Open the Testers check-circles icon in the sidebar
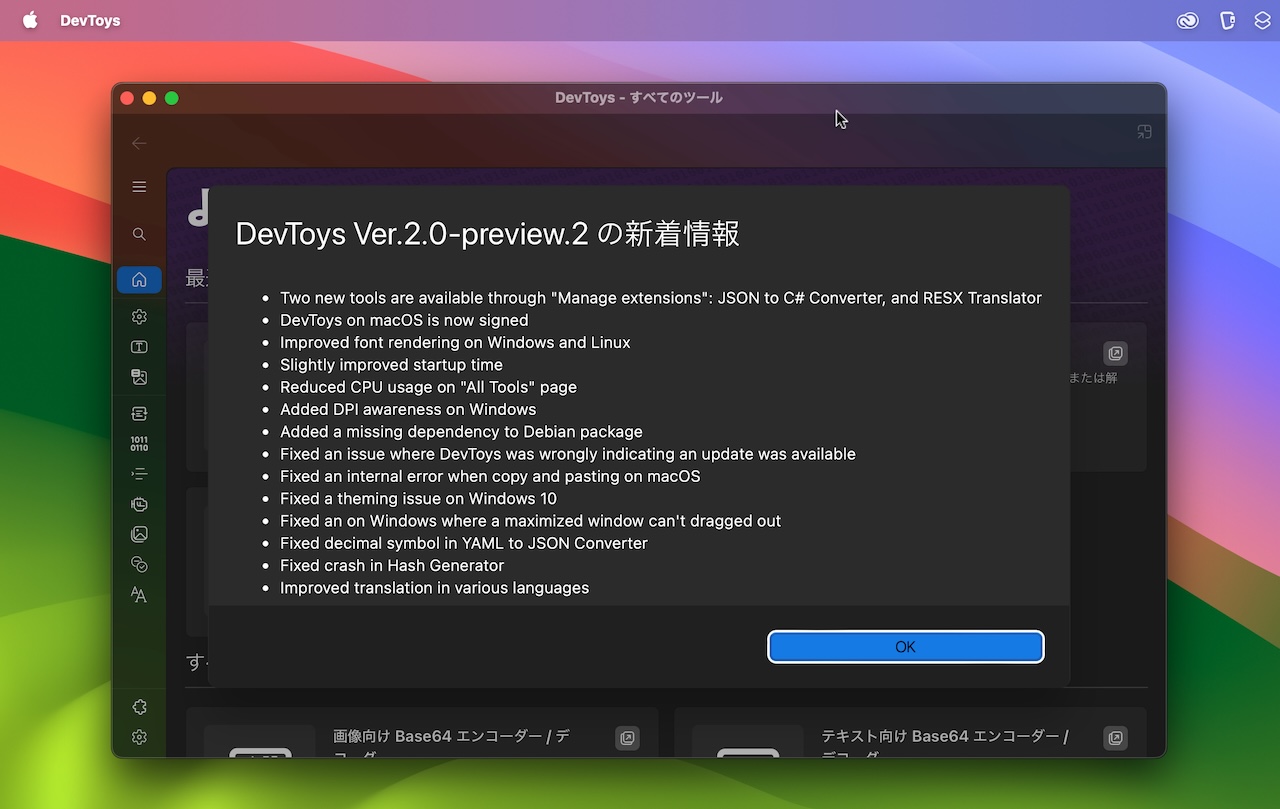 [x=139, y=565]
